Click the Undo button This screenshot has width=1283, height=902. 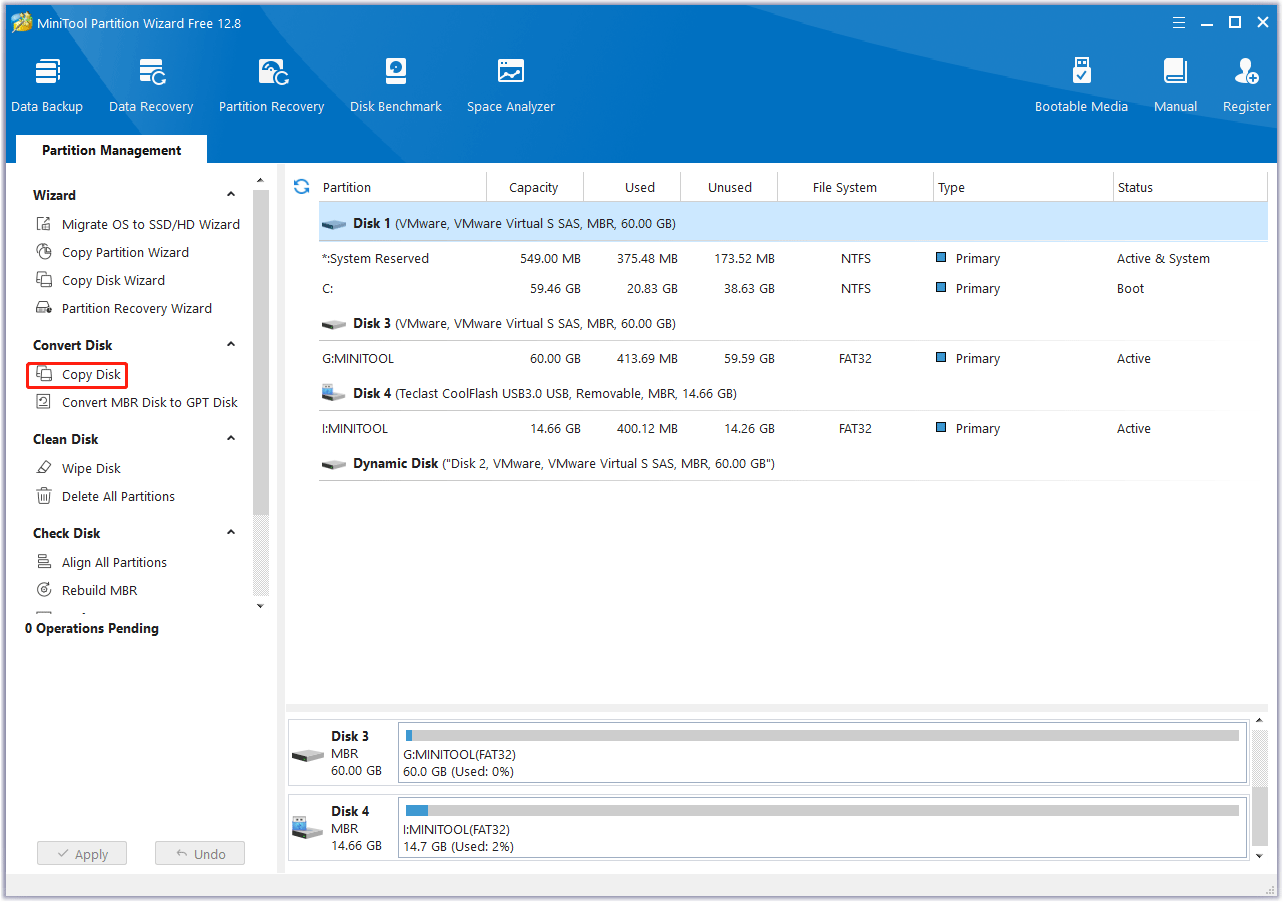[x=200, y=854]
